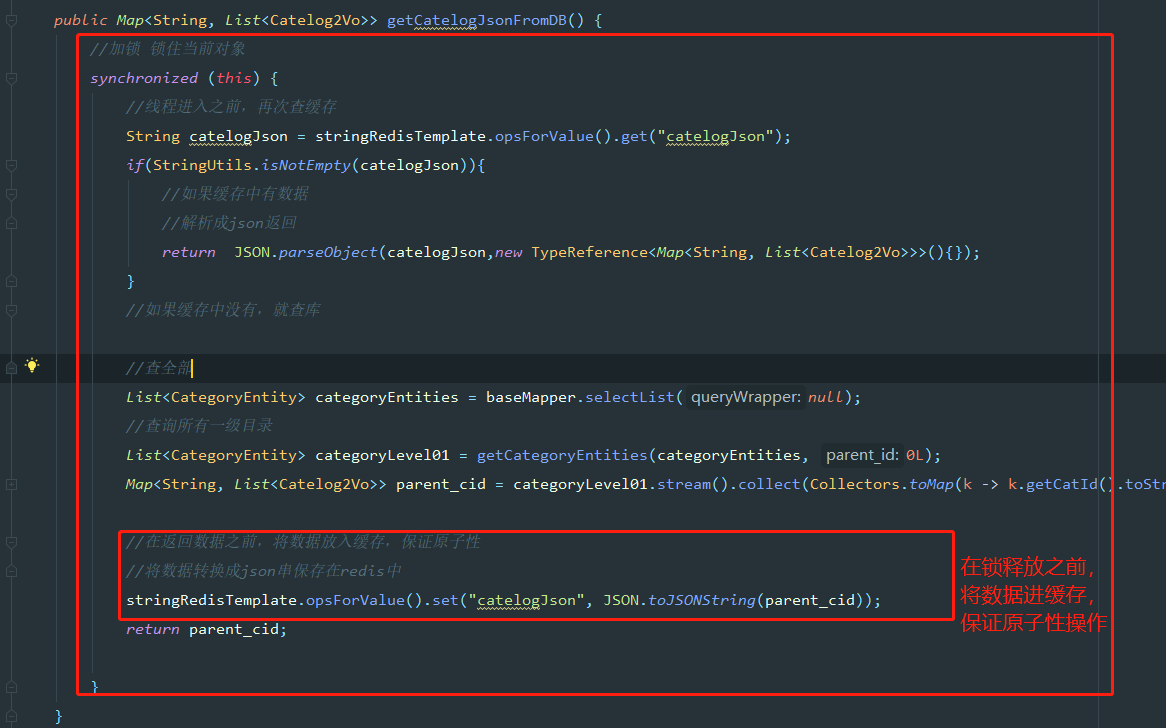
Task: Click the parent_id: parameter hint
Action: tap(863, 455)
